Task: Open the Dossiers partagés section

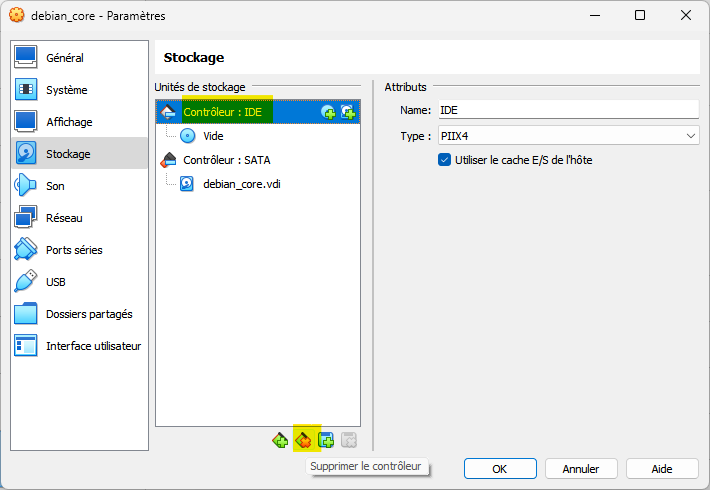Action: point(79,314)
